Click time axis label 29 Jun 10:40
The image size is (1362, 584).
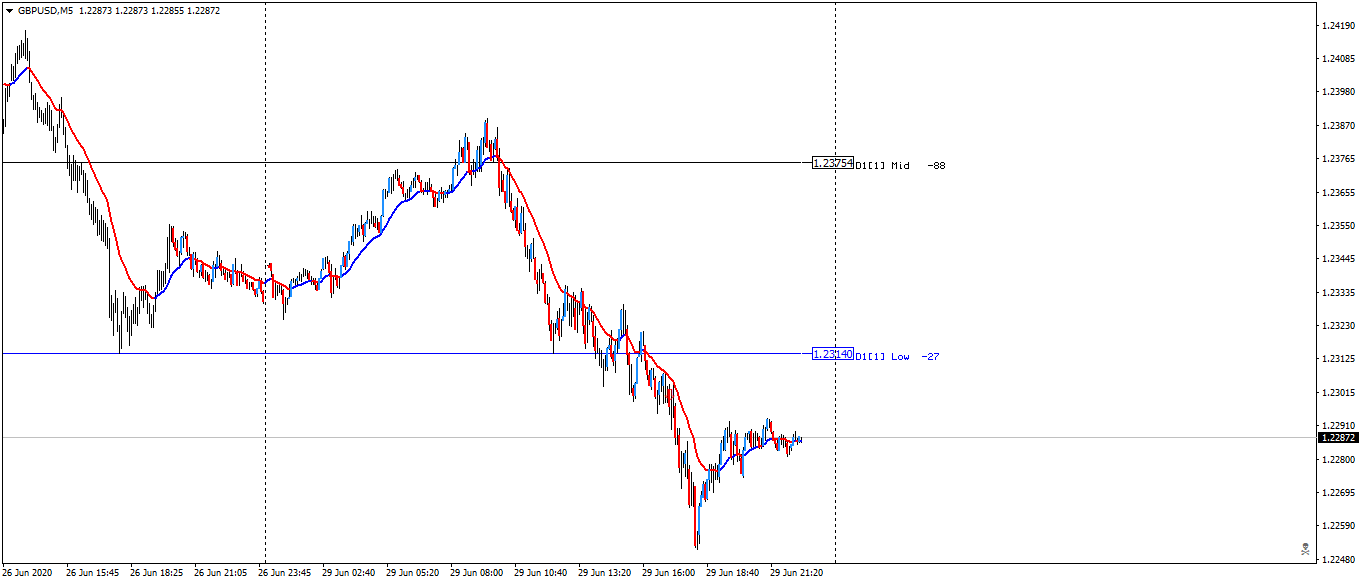click(541, 573)
